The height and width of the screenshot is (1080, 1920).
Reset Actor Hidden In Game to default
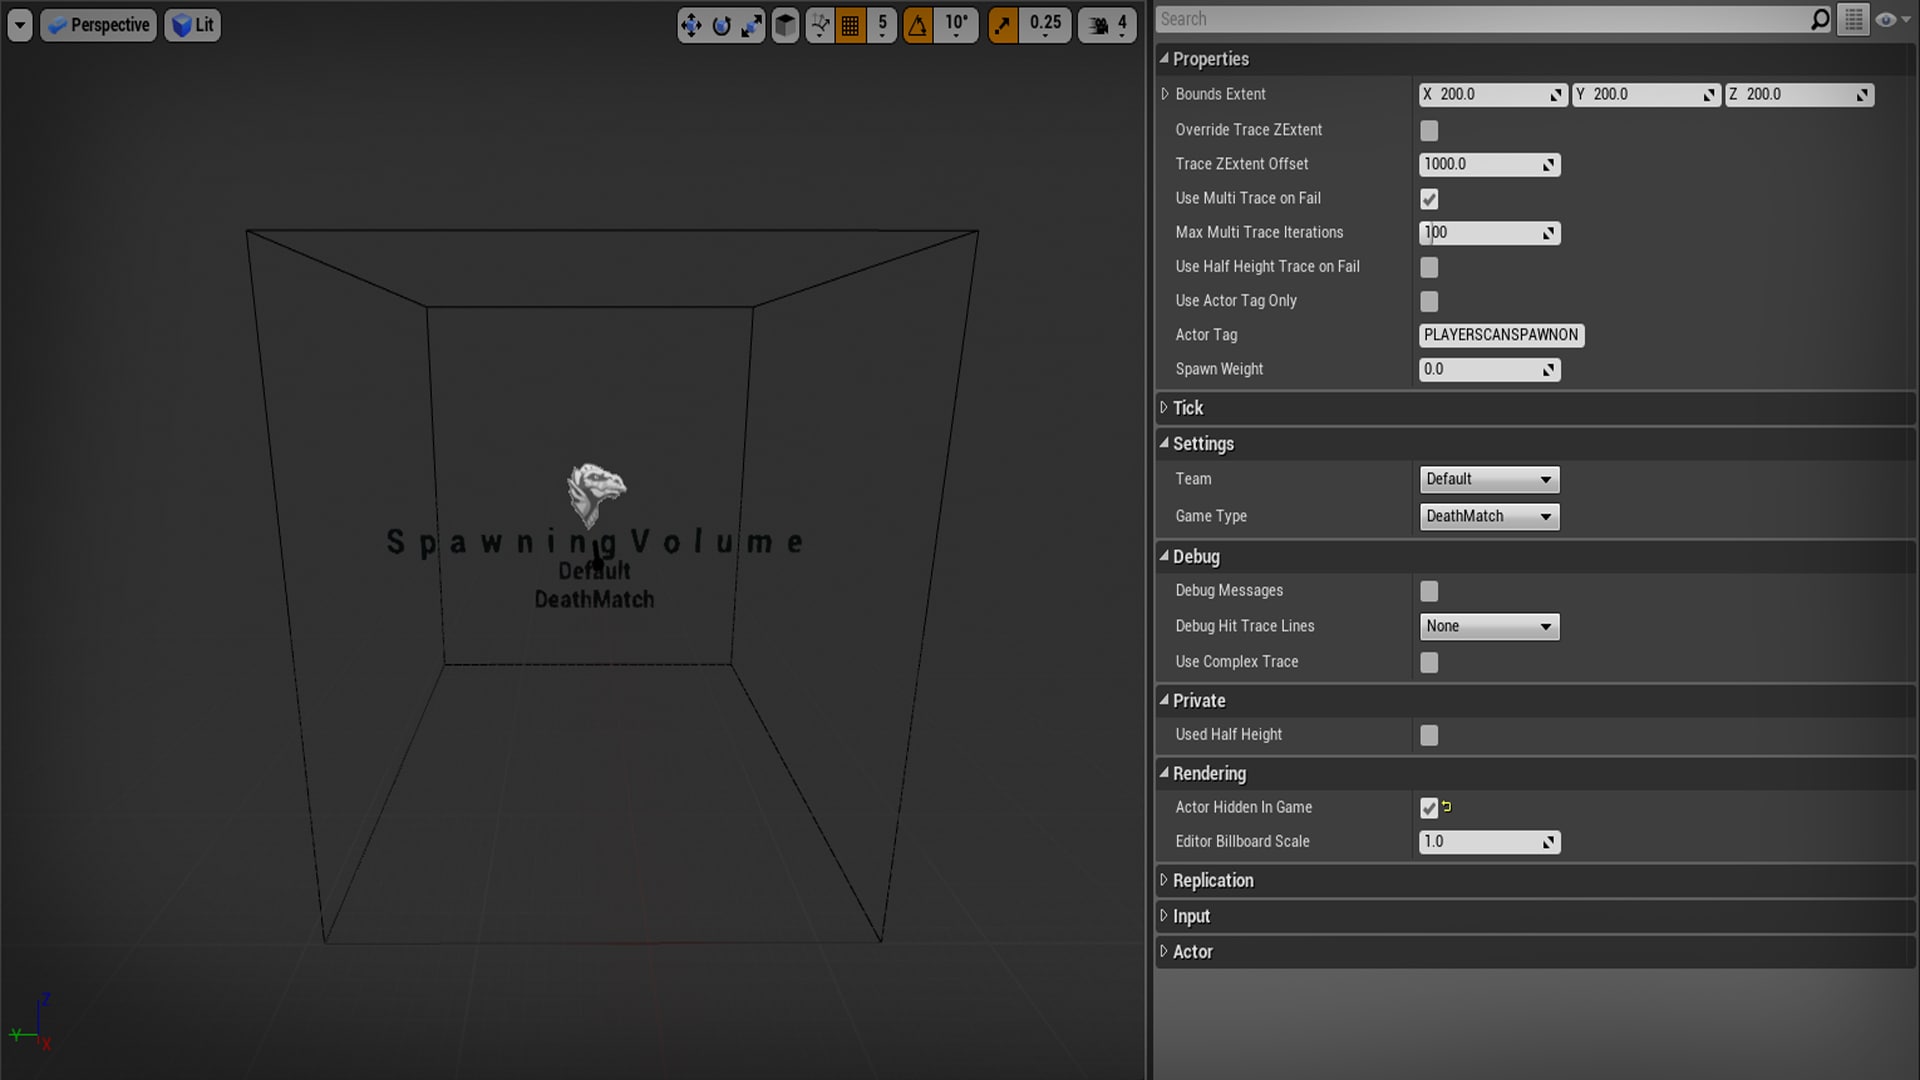tap(1447, 808)
